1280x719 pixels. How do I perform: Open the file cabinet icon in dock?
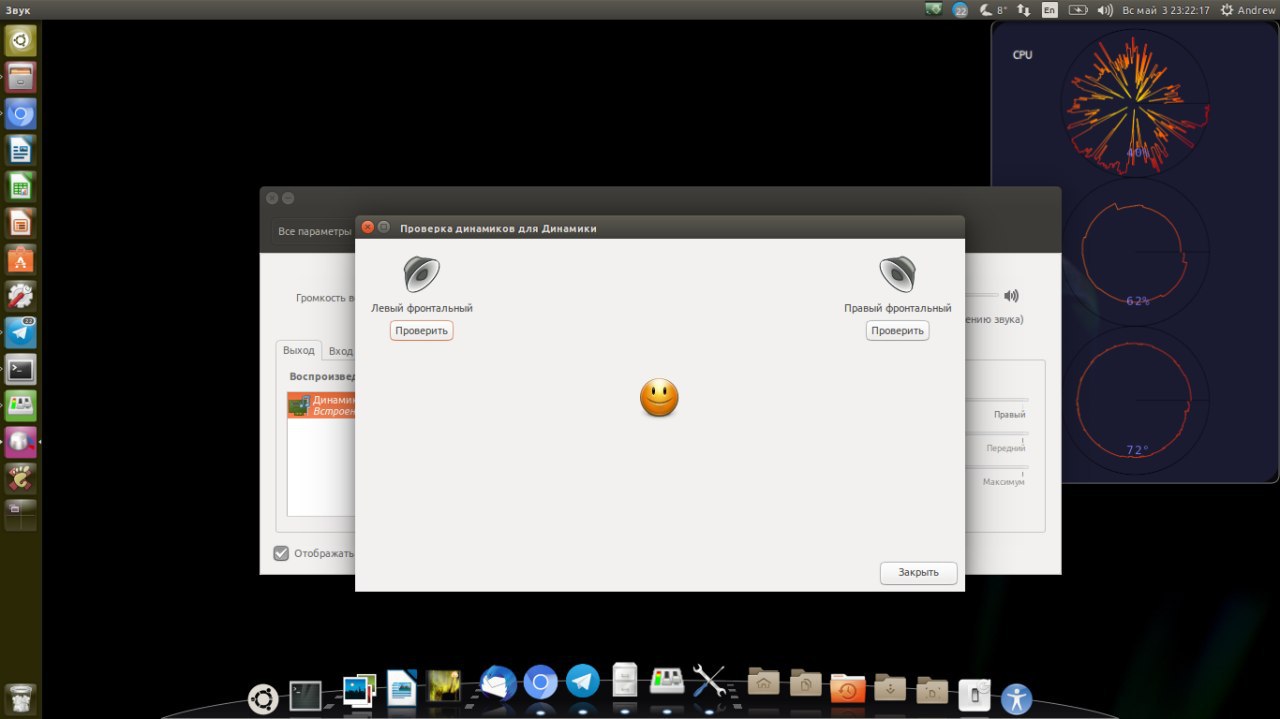point(625,680)
